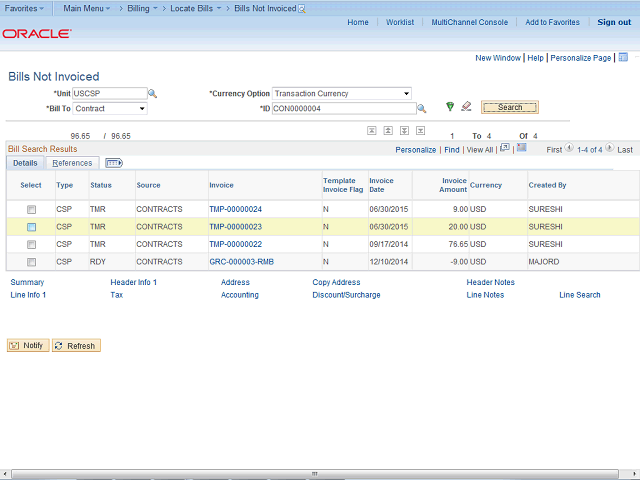Open invoice link TMP-00000023
640x480 pixels.
[x=235, y=227]
